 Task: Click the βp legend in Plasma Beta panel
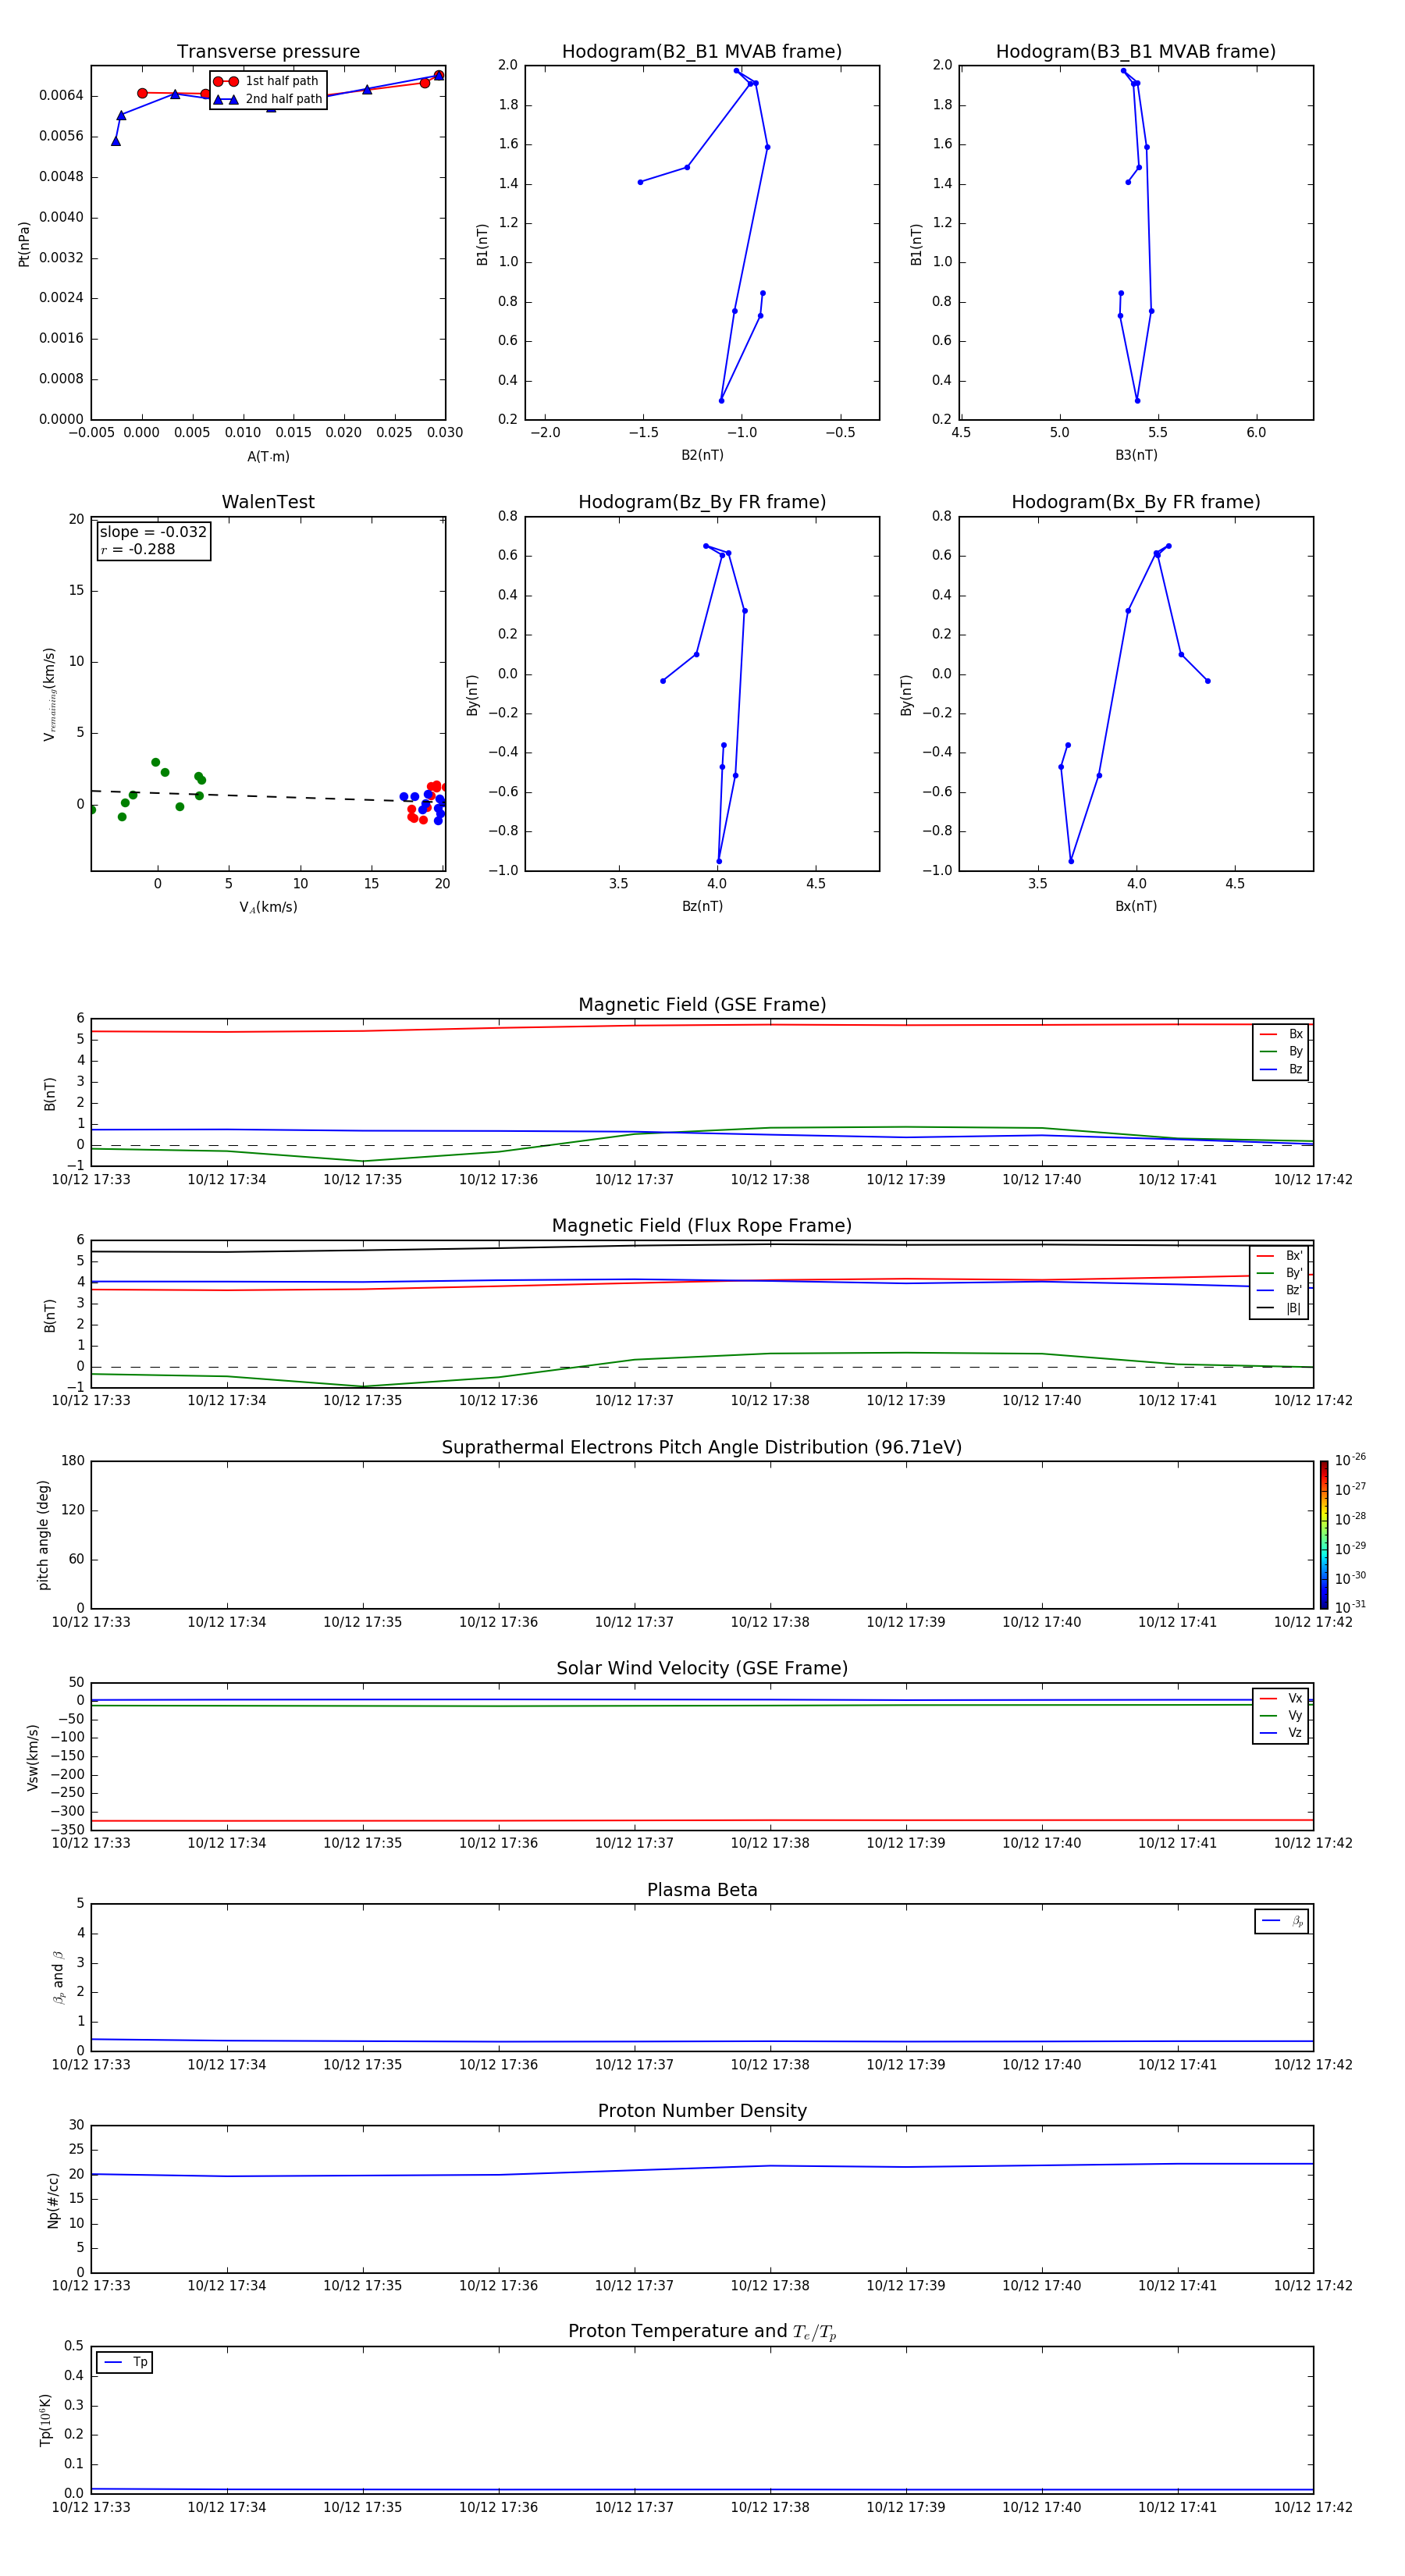pyautogui.click(x=1282, y=1921)
